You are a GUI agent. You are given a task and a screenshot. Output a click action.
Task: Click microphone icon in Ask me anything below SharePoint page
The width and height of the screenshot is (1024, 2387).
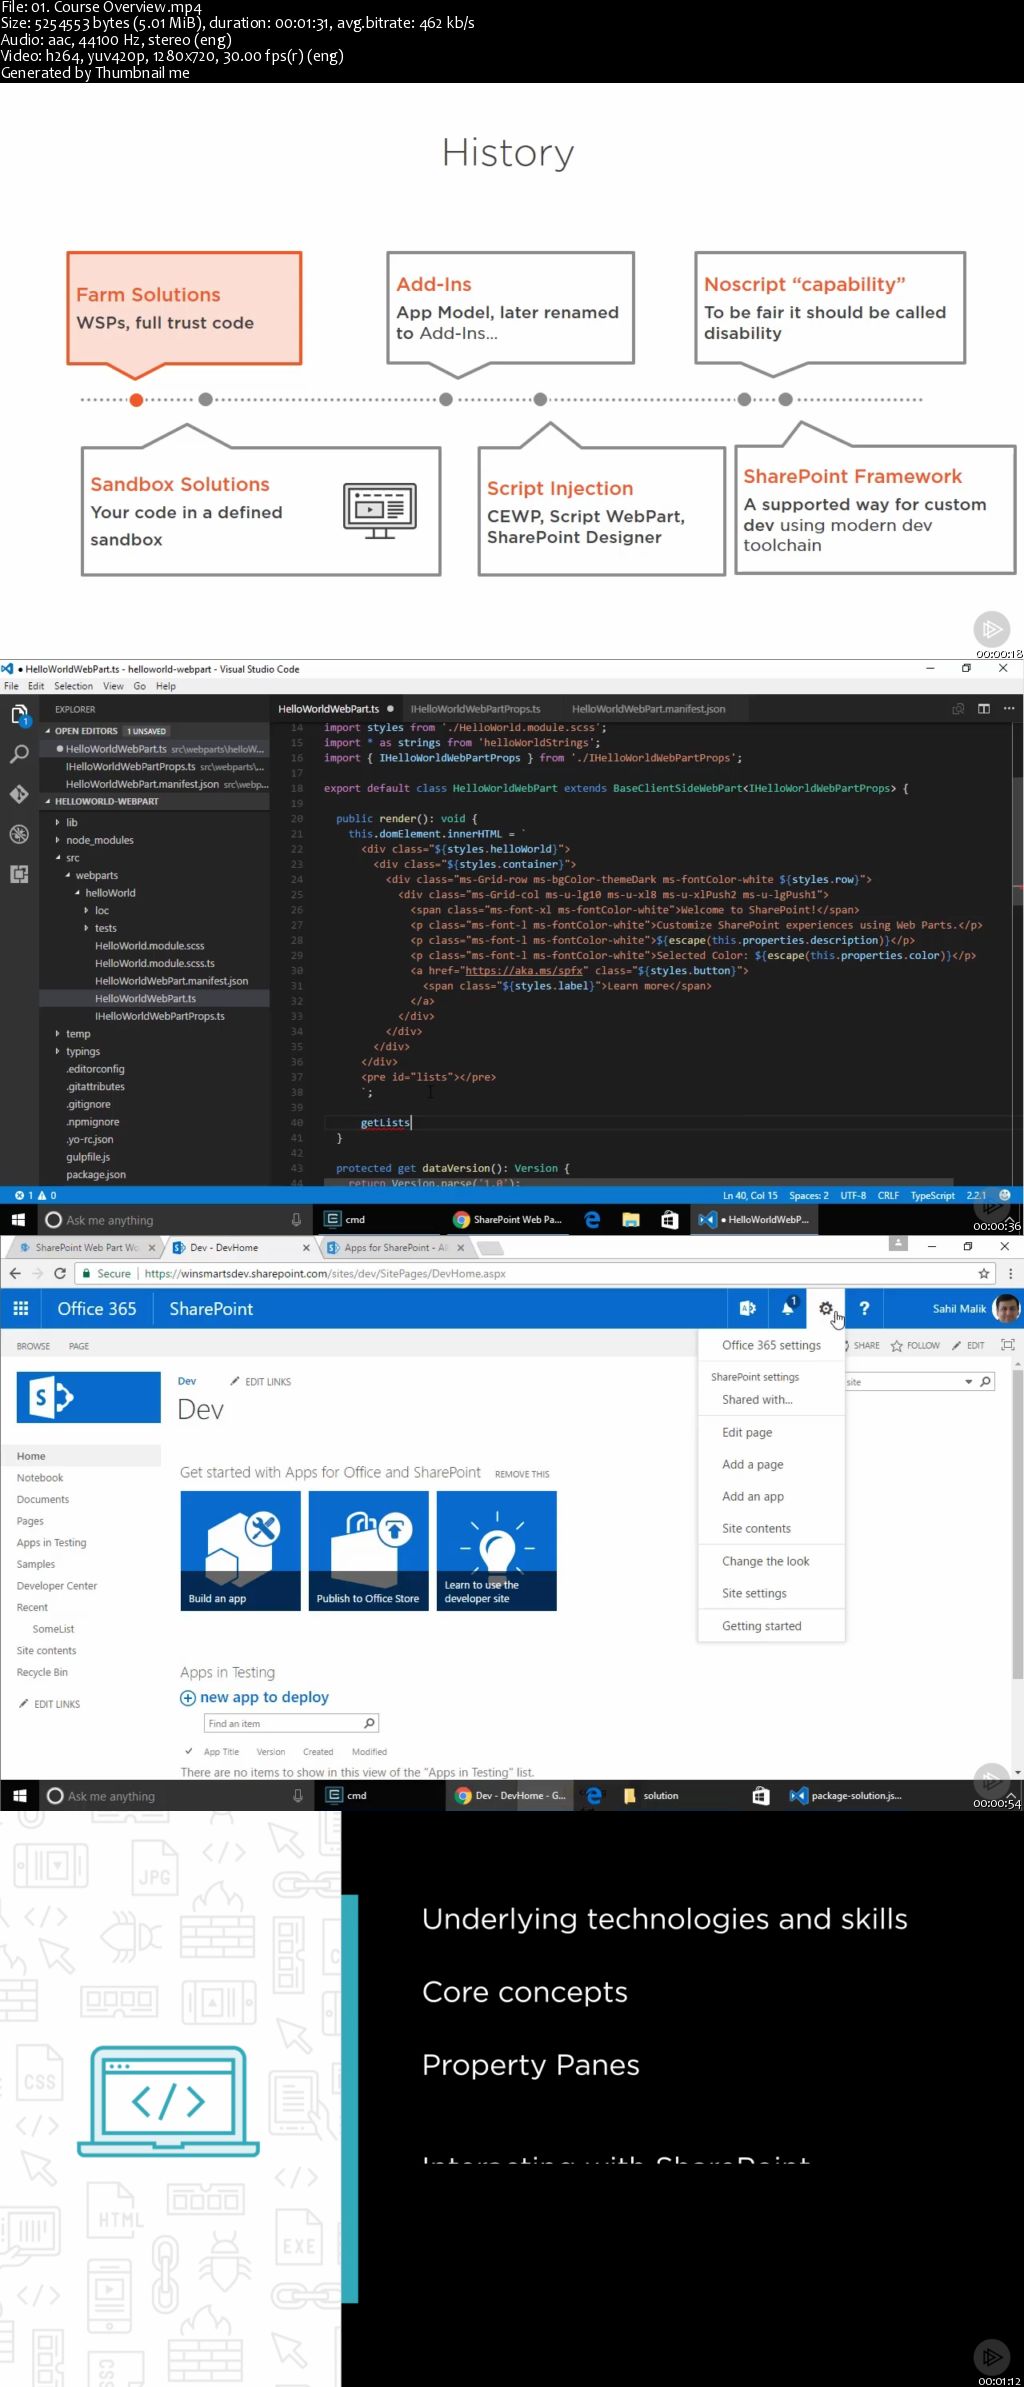pos(297,1795)
